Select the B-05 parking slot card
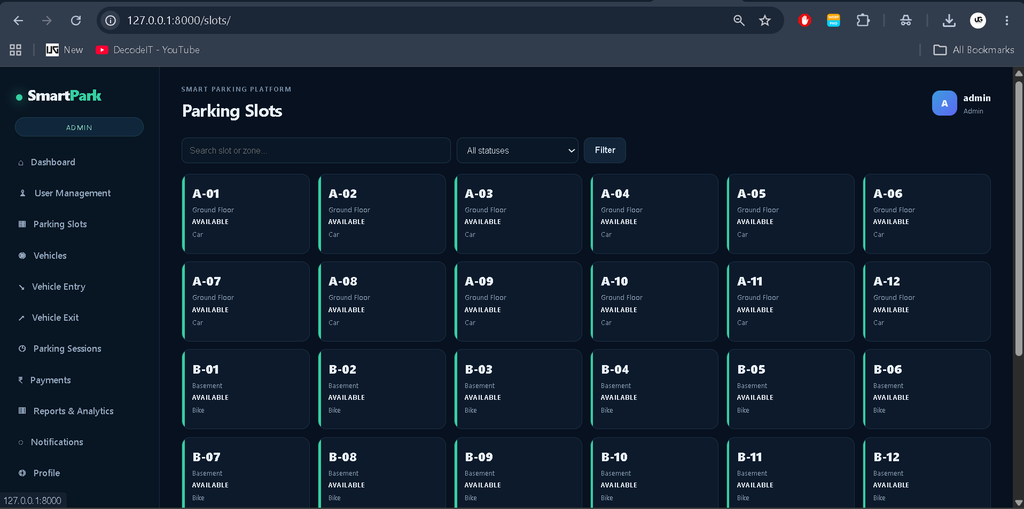Screen dimensions: 1024x509 point(791,389)
